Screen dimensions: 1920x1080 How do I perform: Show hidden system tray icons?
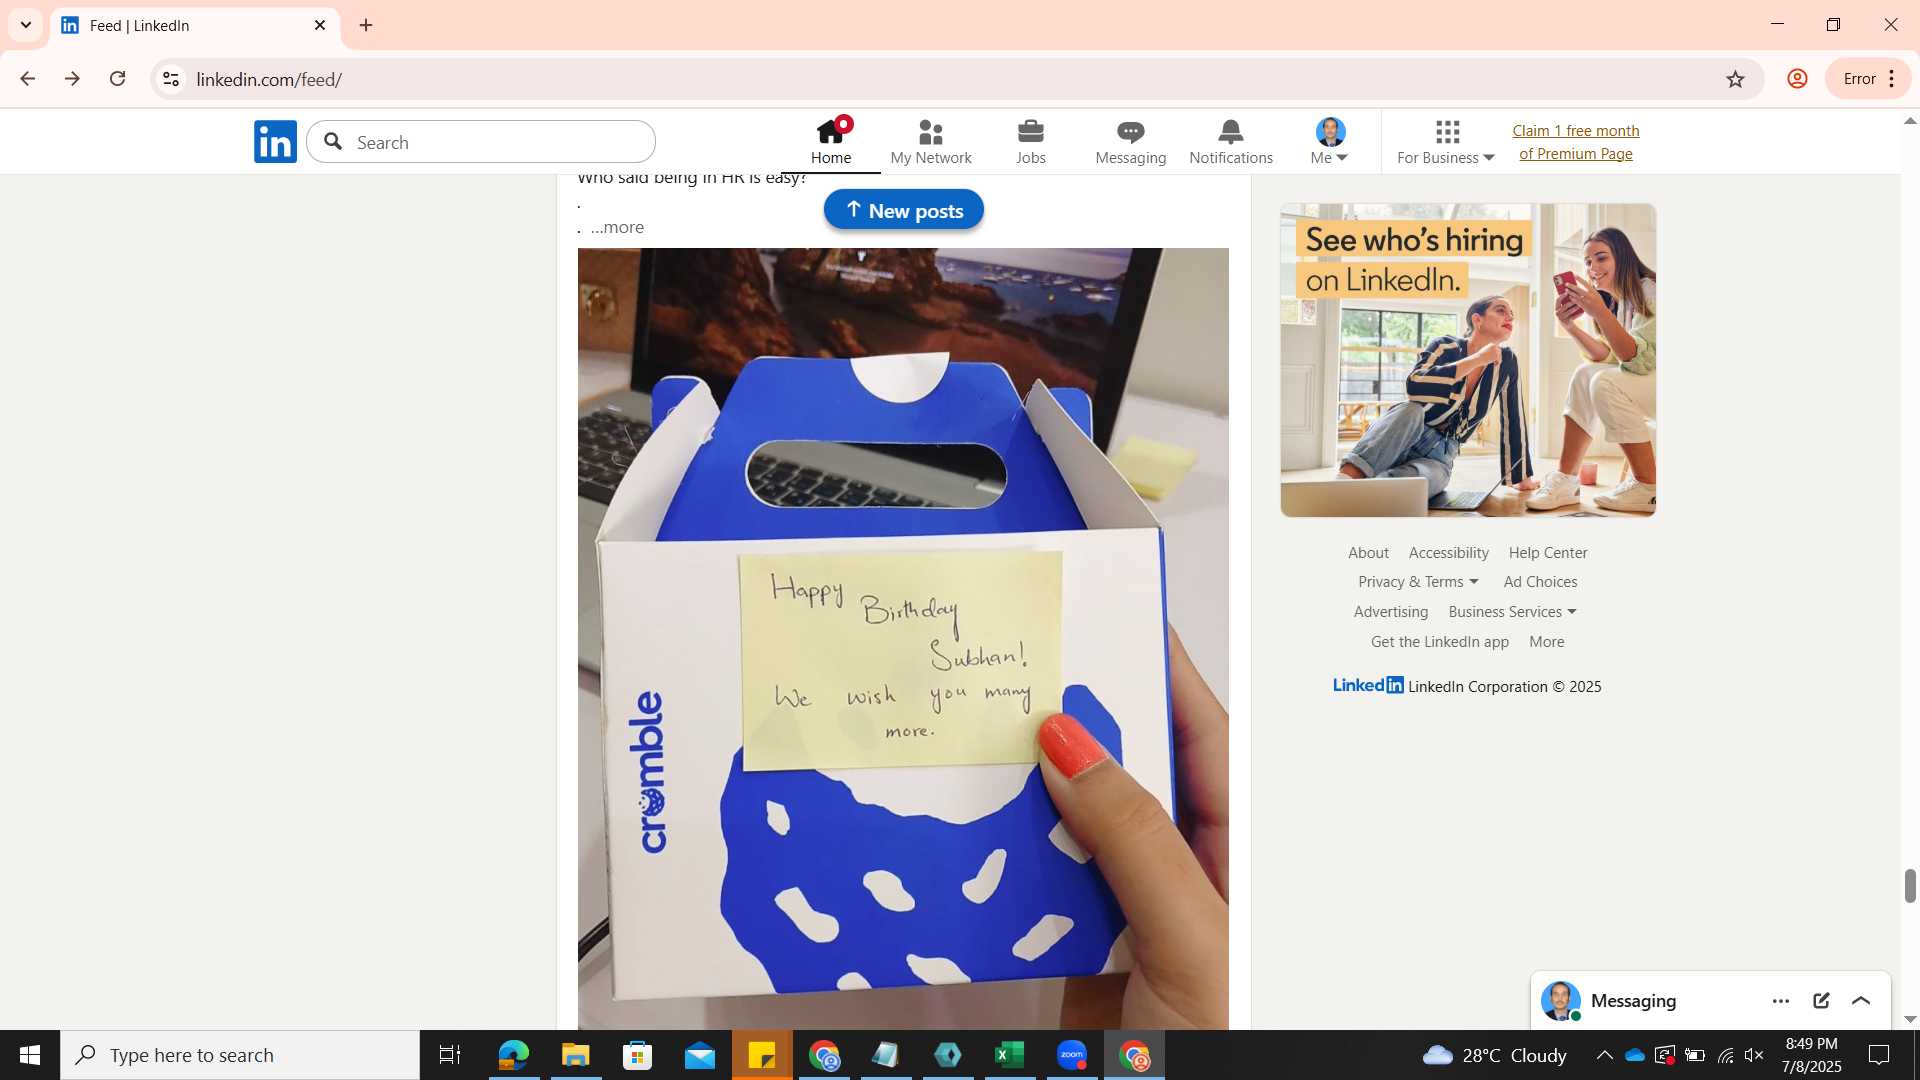(1604, 1055)
